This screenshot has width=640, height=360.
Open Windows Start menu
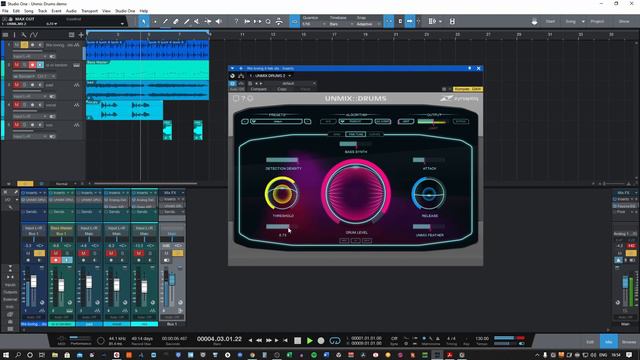[6, 355]
